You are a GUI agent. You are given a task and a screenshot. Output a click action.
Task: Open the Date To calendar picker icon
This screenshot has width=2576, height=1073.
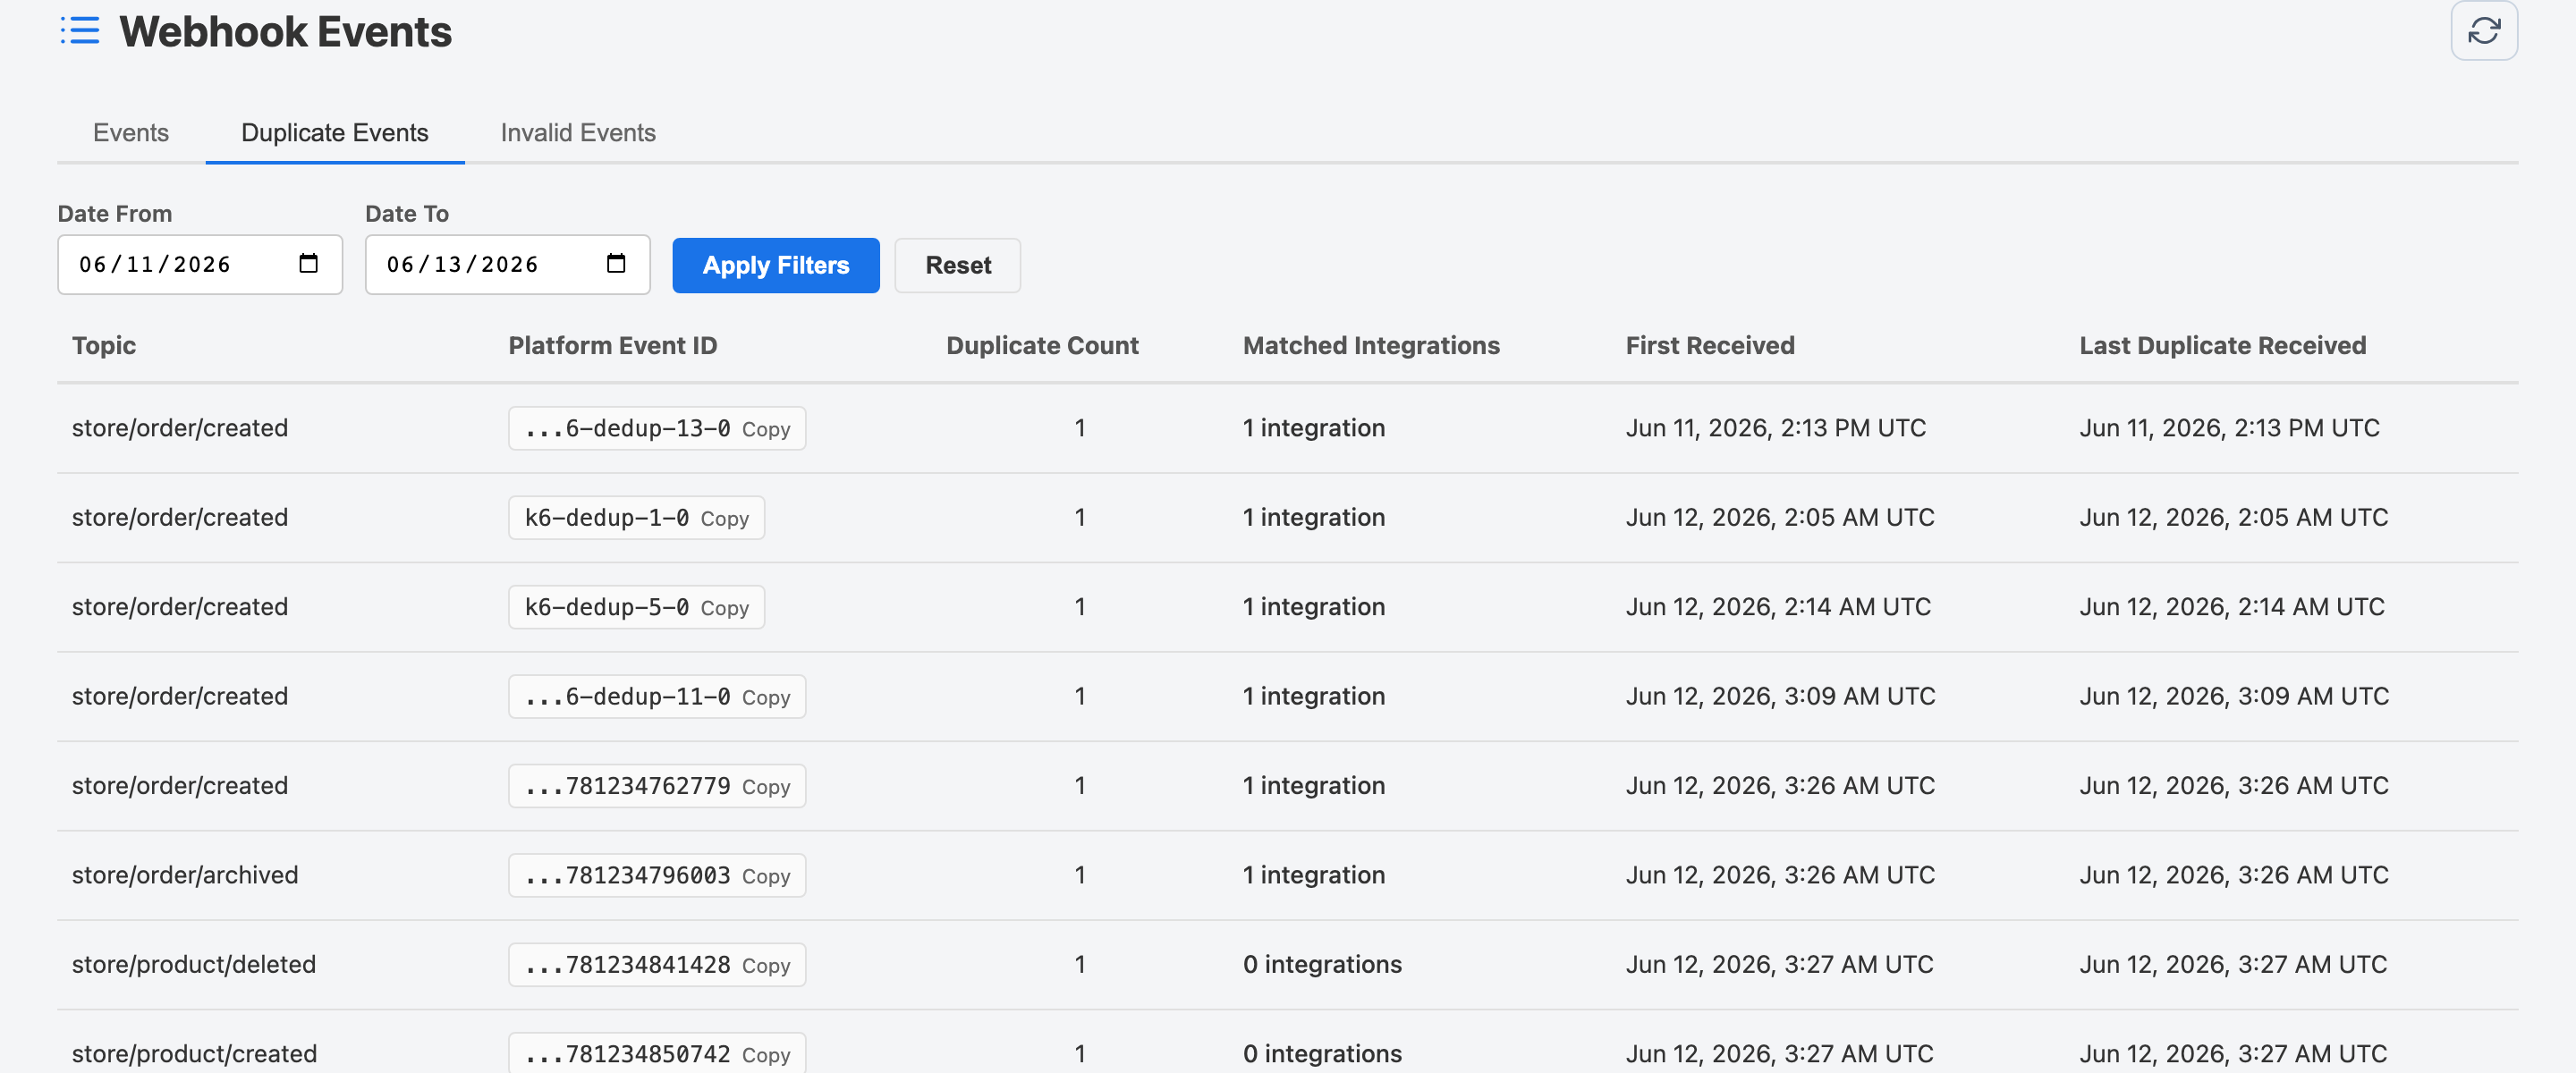click(616, 263)
